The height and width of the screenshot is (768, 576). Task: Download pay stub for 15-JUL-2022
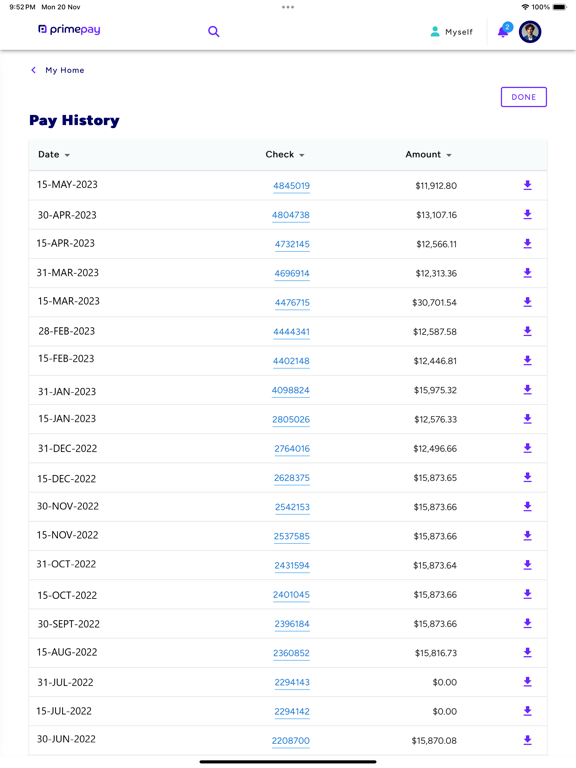(x=528, y=711)
